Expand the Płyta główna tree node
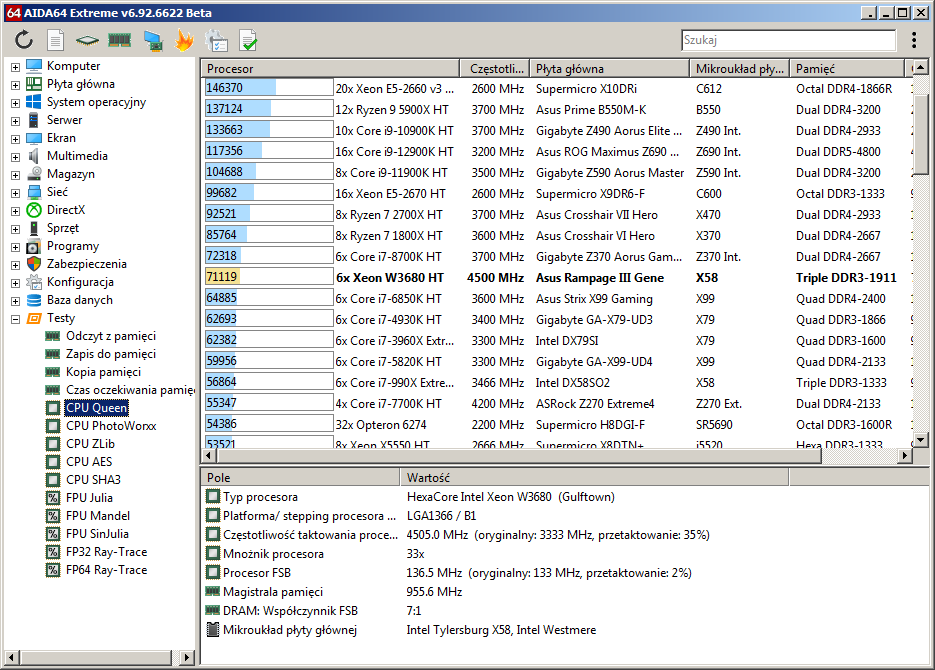The height and width of the screenshot is (670, 935). pyautogui.click(x=16, y=84)
